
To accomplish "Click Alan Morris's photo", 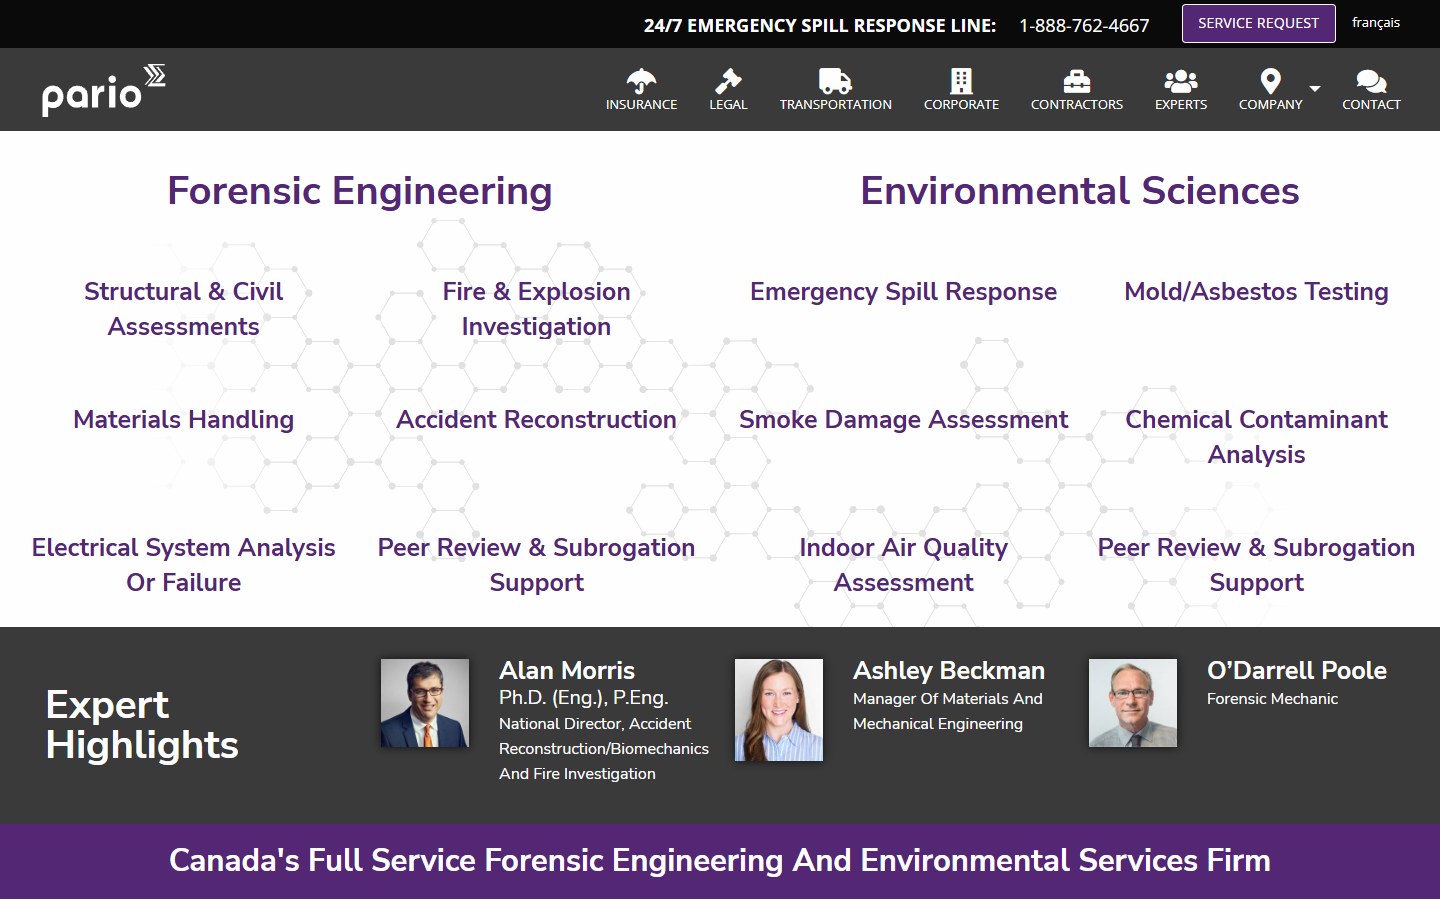I will point(425,703).
